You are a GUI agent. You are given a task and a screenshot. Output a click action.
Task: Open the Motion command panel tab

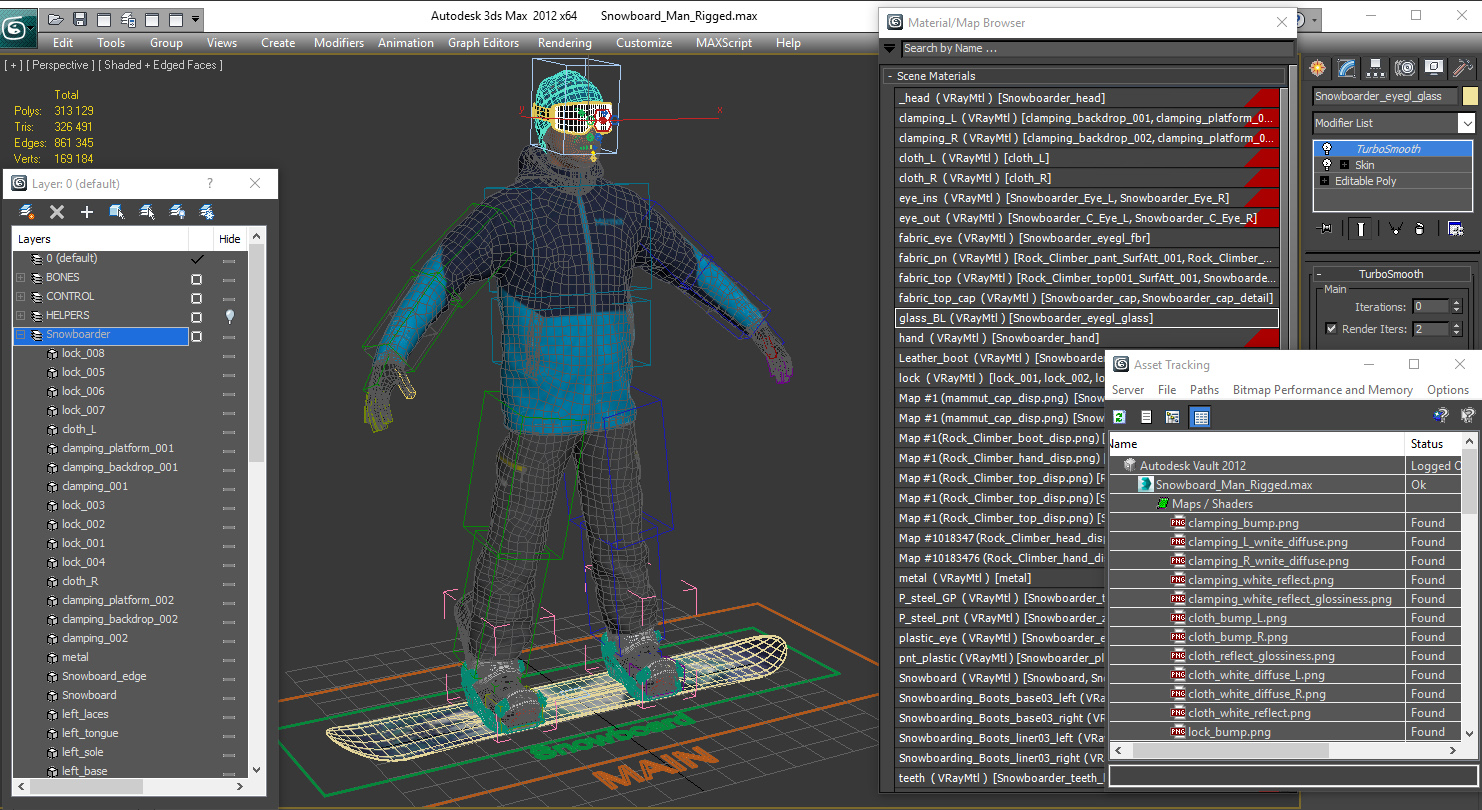pyautogui.click(x=1405, y=68)
